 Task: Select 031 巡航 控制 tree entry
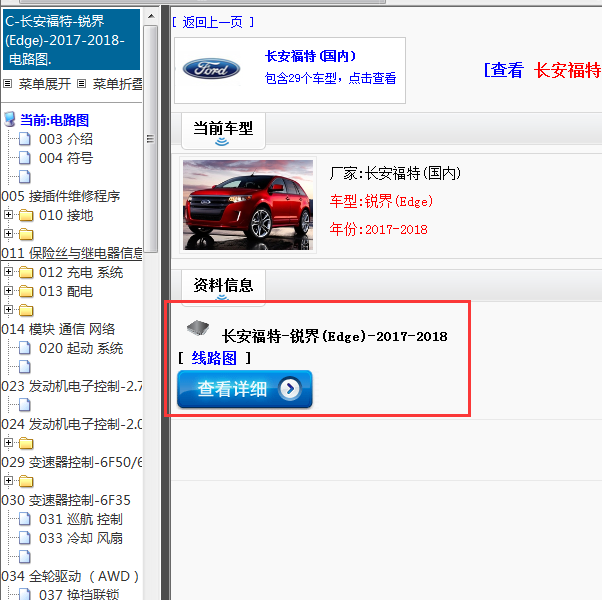pyautogui.click(x=81, y=519)
